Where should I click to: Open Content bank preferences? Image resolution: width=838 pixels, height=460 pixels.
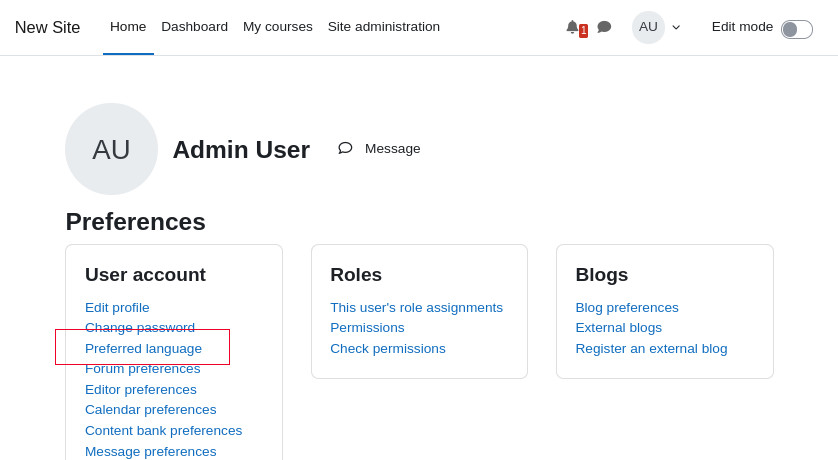[163, 431]
